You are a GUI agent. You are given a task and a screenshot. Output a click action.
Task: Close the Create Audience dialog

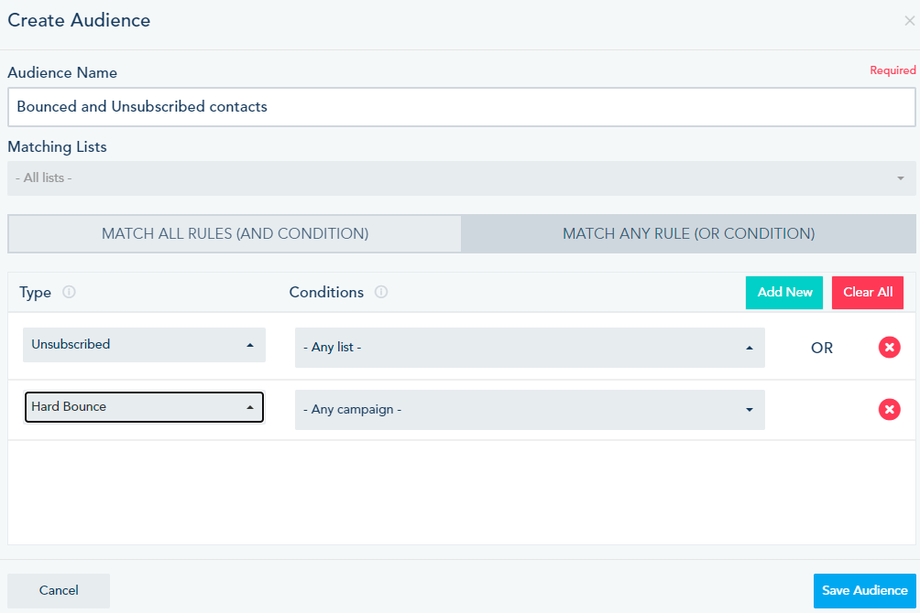pyautogui.click(x=909, y=20)
